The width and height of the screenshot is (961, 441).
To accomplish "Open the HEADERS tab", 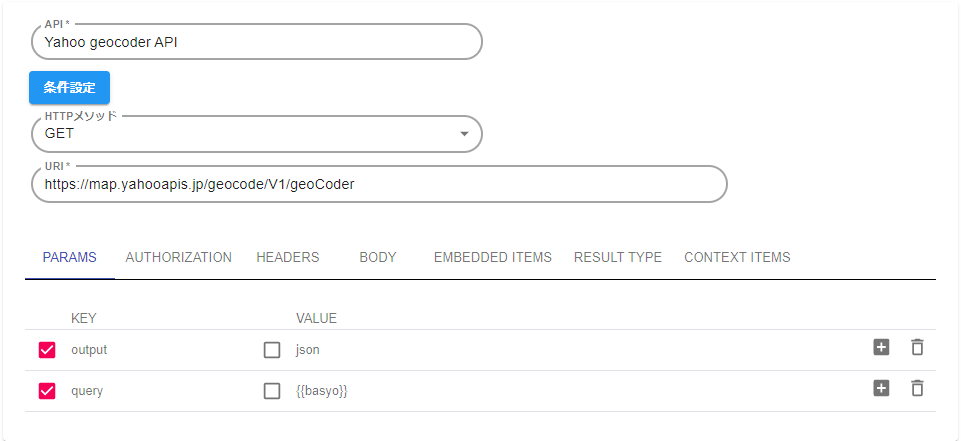I will point(288,257).
